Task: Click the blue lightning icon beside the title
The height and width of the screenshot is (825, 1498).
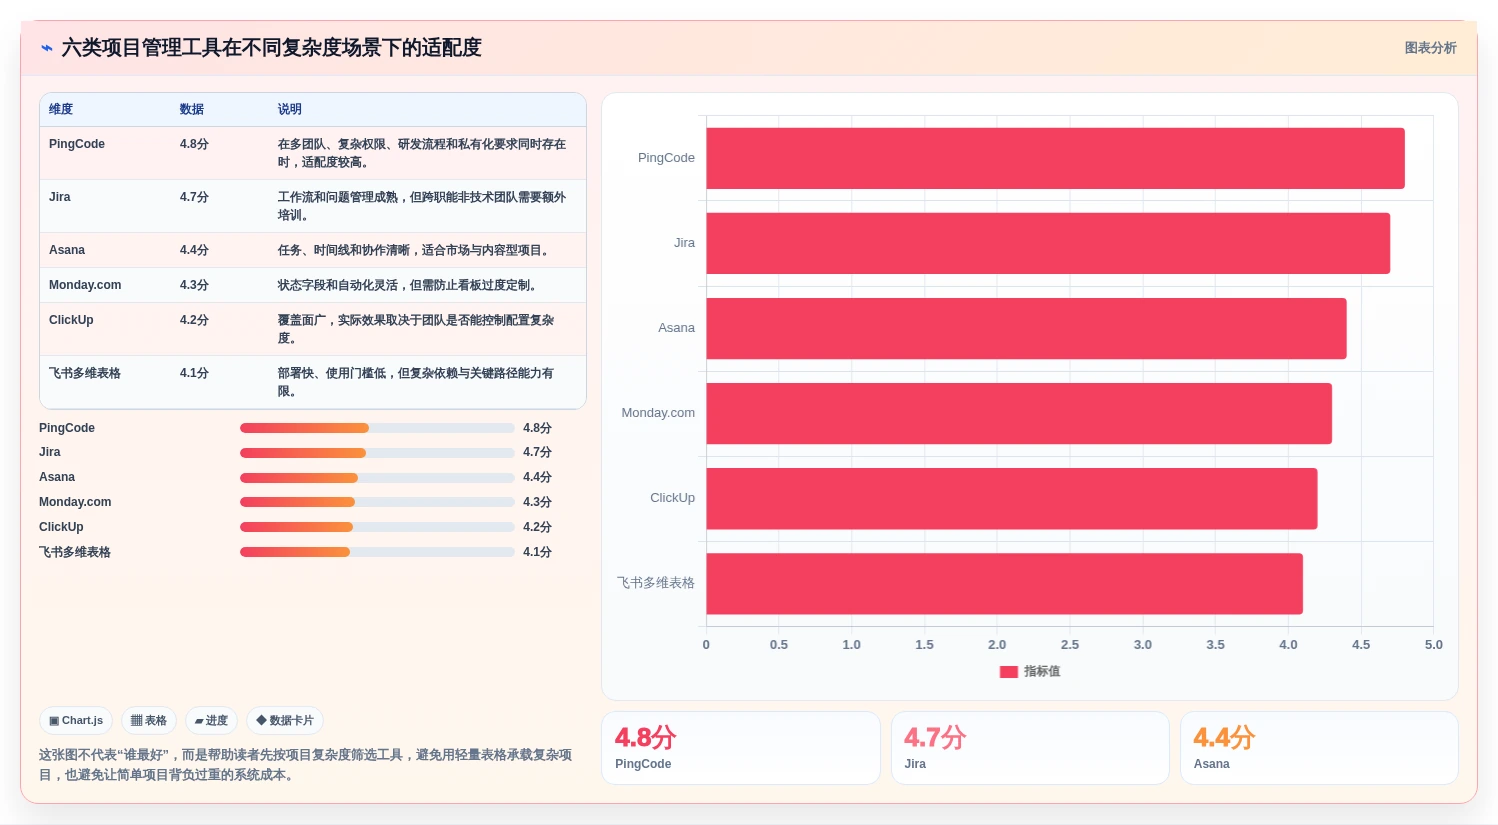Action: point(46,48)
